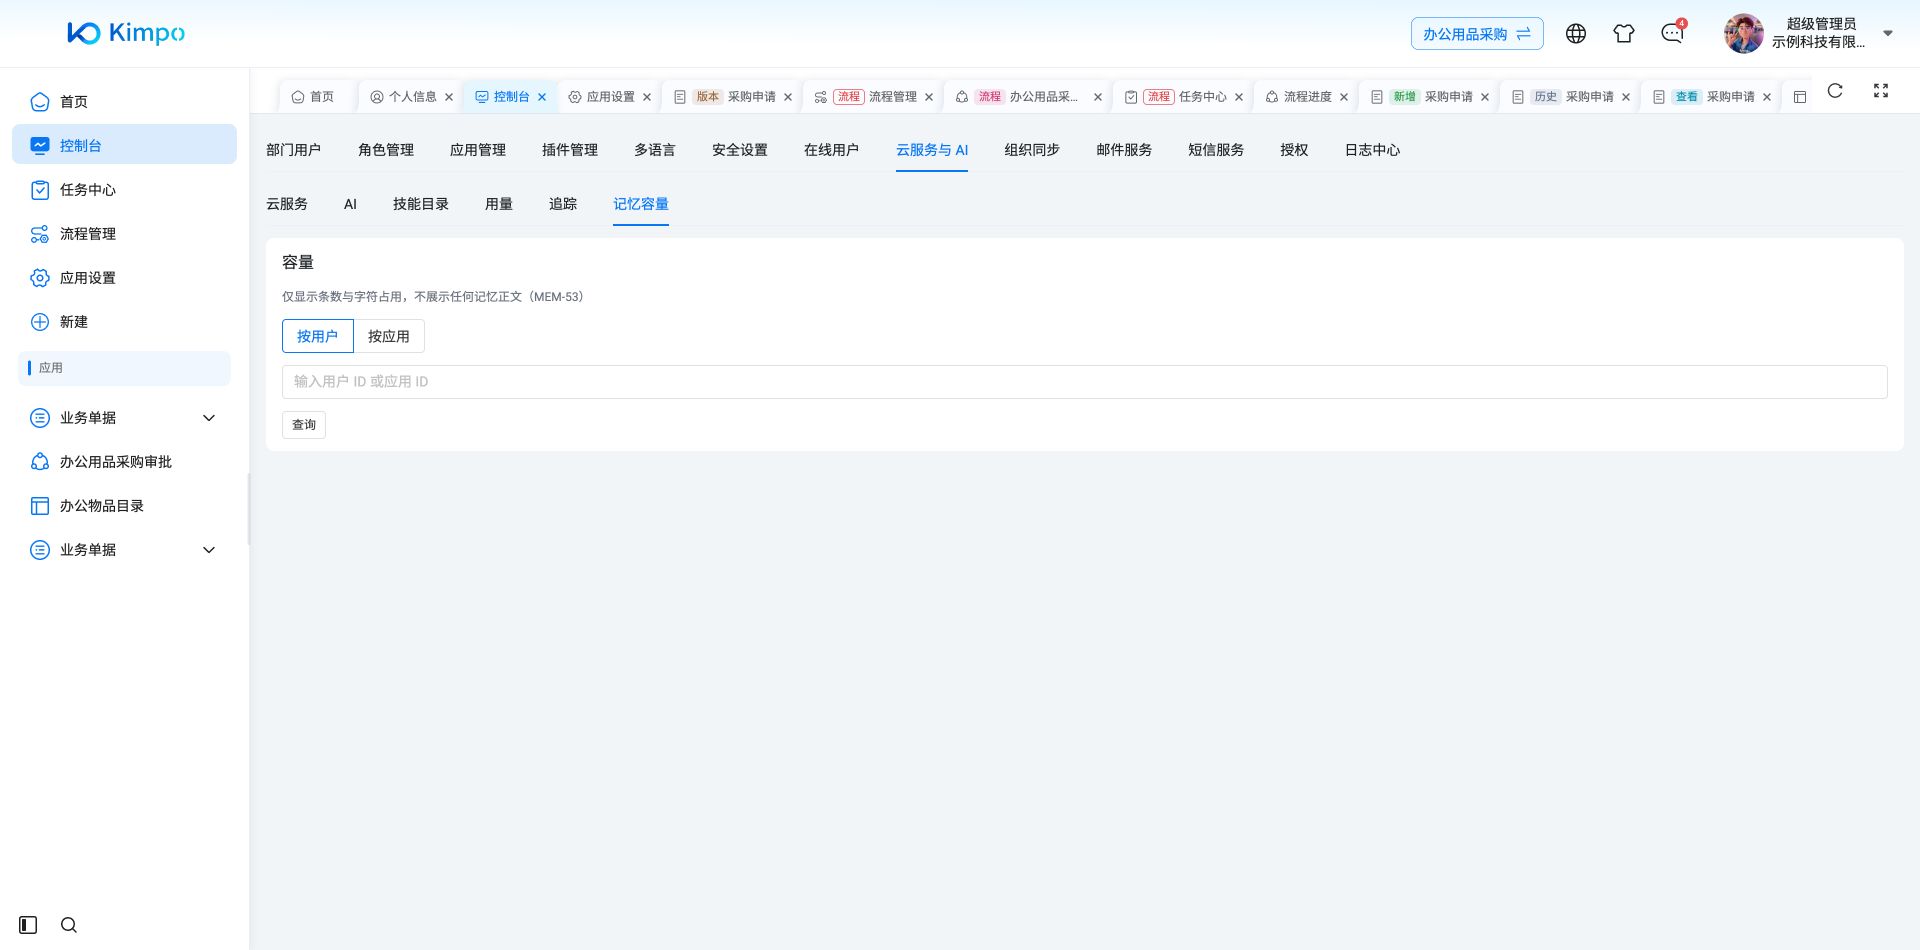
Task: Switch to the 用量 sub-tab
Action: coord(499,204)
